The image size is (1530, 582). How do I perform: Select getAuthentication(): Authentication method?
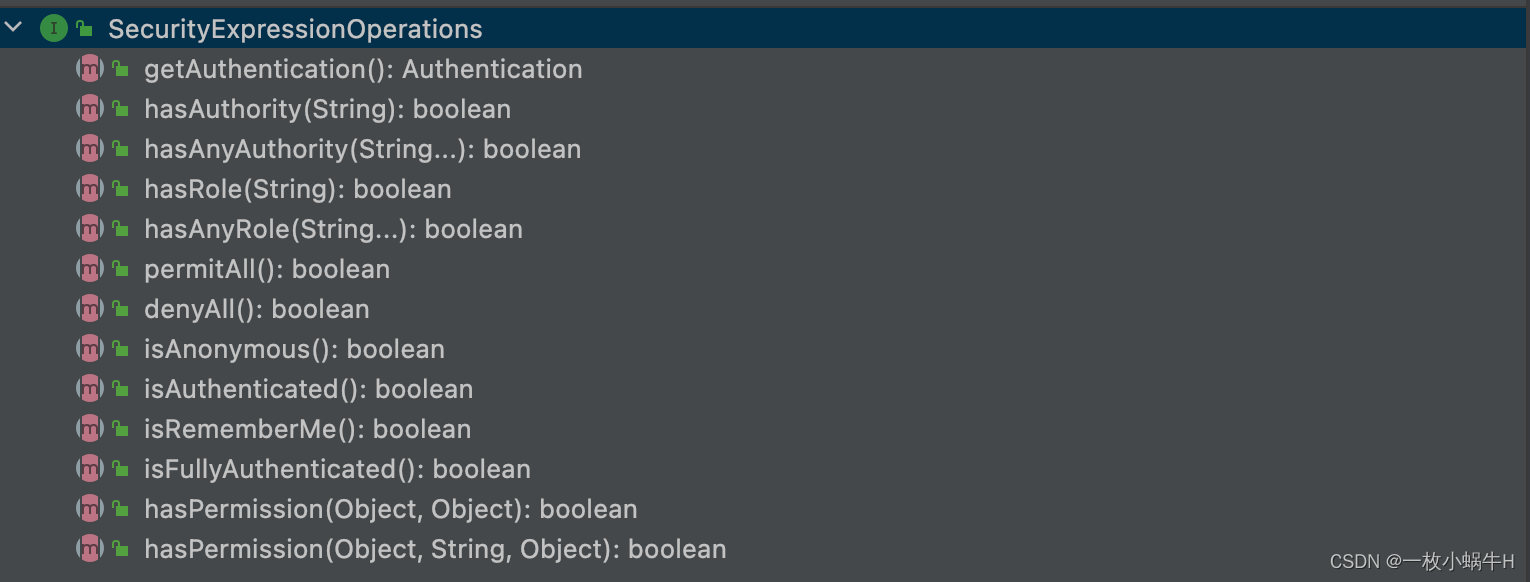point(363,69)
